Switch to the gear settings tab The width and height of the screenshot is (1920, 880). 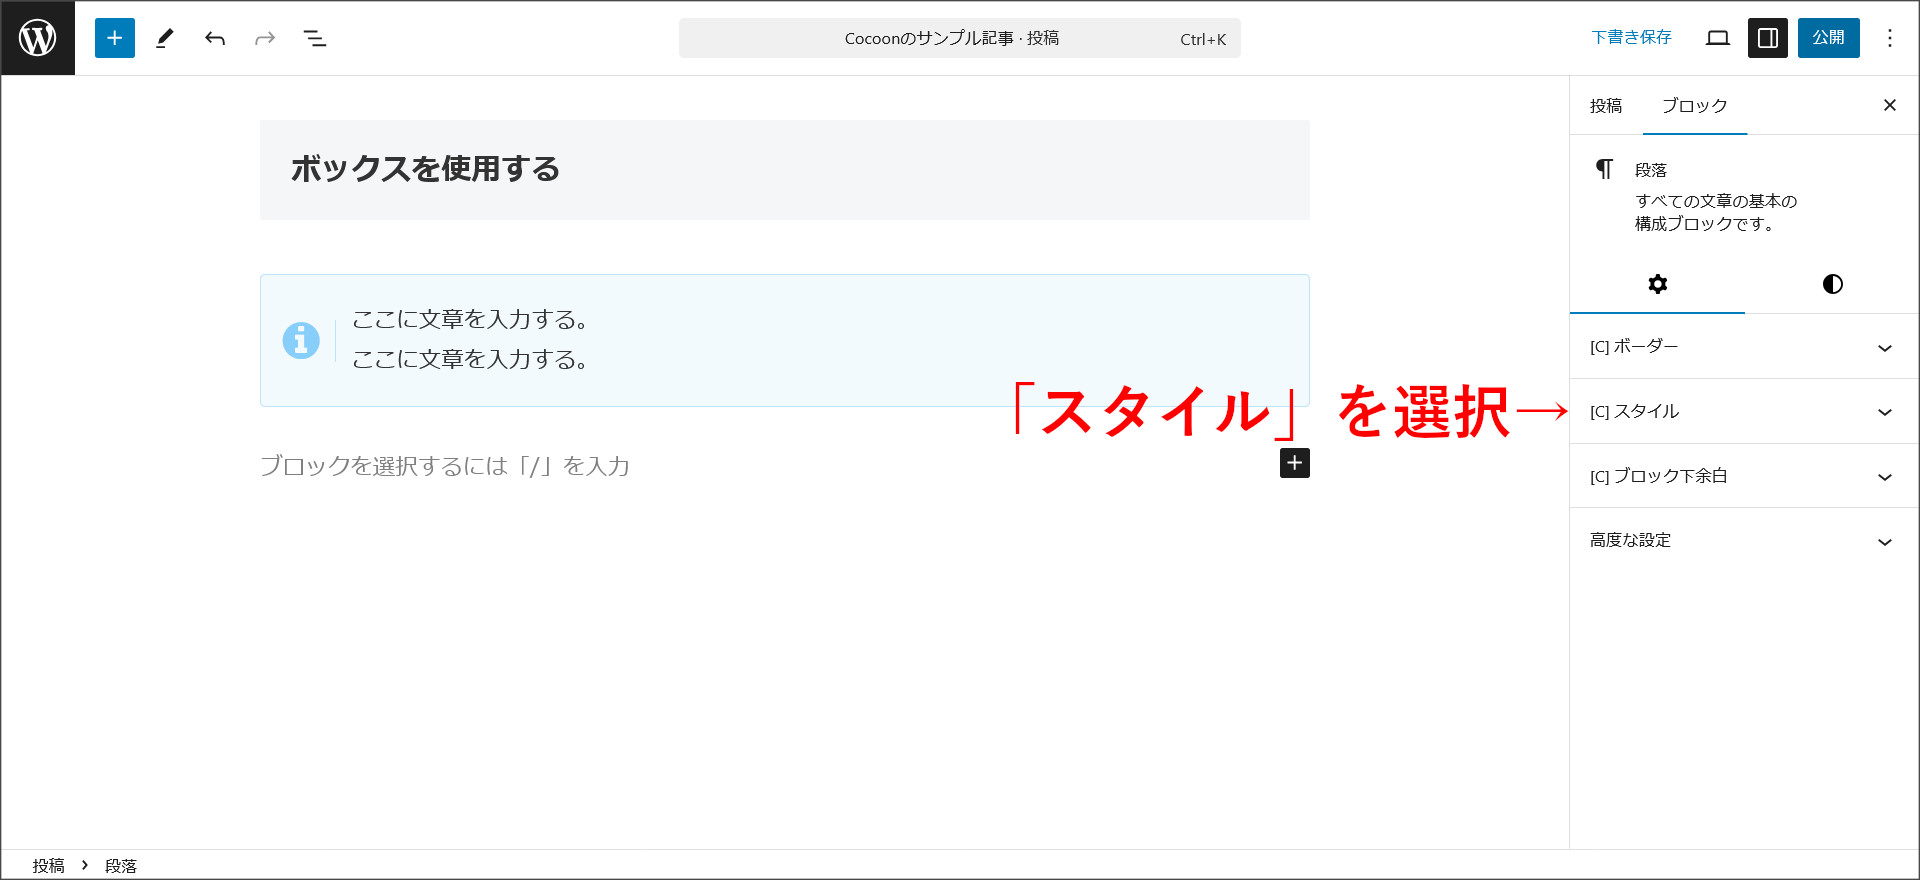tap(1657, 284)
